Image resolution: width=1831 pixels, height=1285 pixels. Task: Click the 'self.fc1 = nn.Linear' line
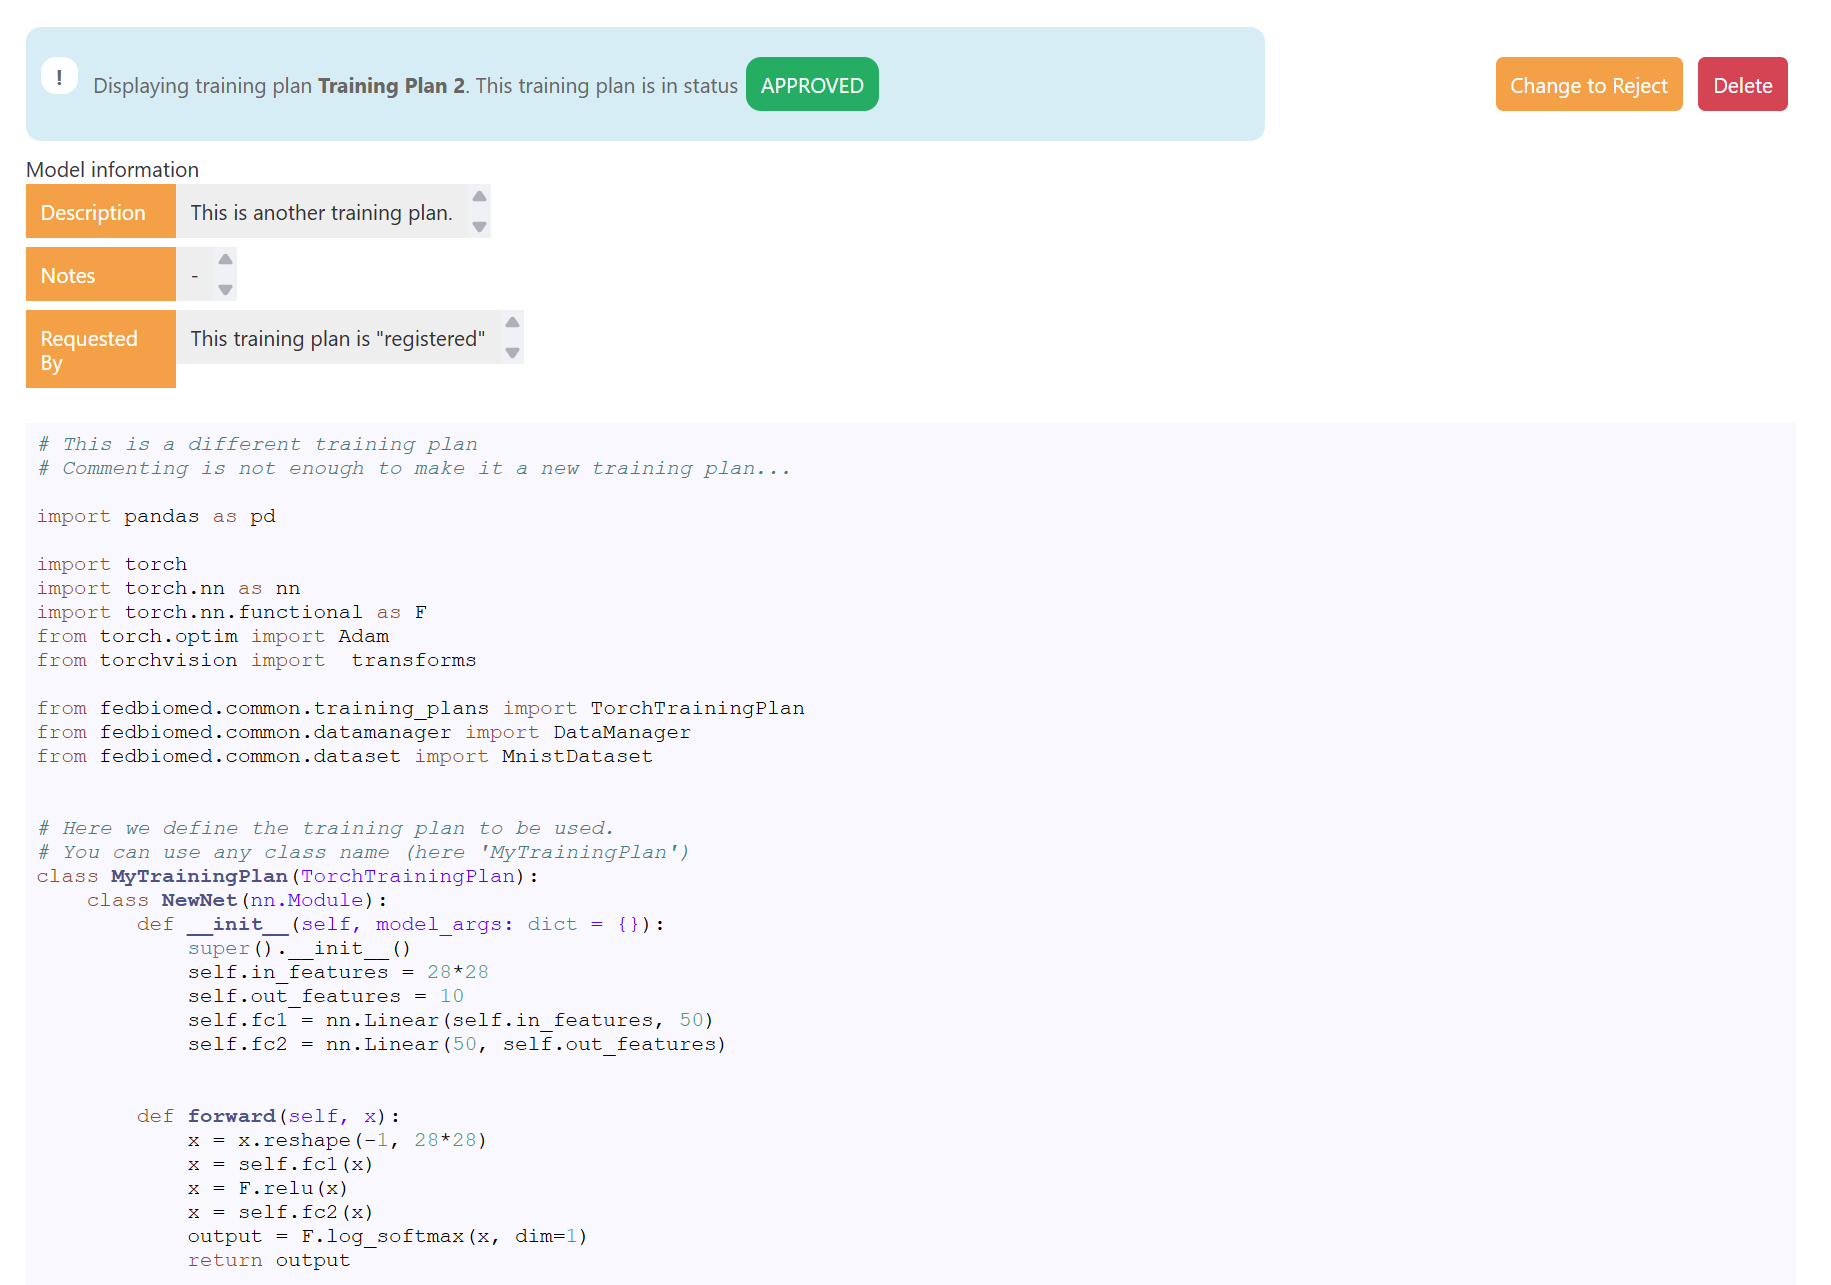(x=451, y=1020)
